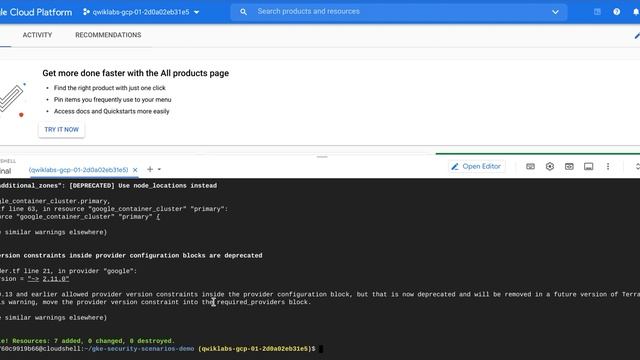This screenshot has width=640, height=360.
Task: Click the Google Cloud Platform logo text
Action: (x=36, y=12)
